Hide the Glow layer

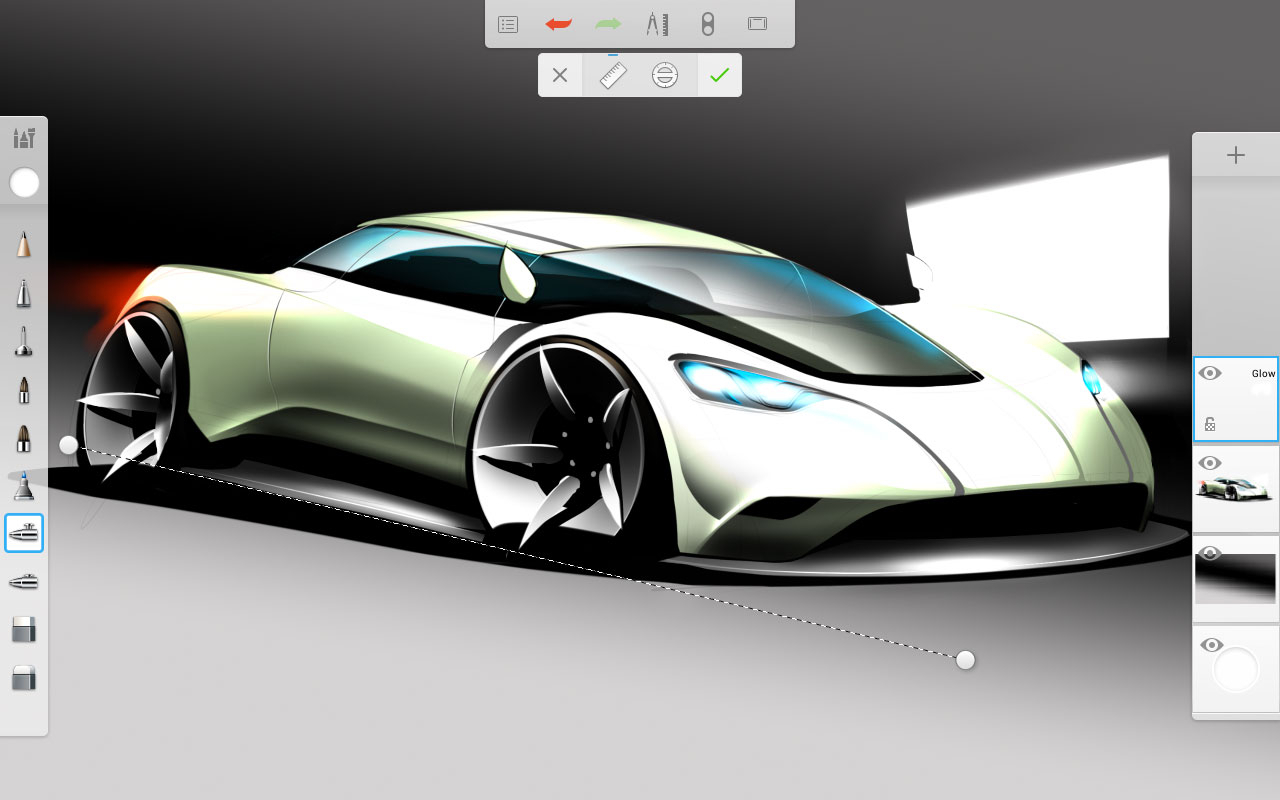coord(1210,372)
